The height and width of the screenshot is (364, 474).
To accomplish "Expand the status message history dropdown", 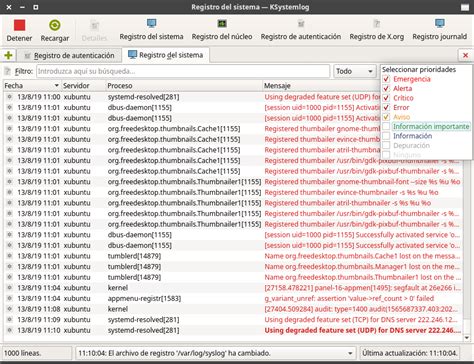I will tap(350, 353).
